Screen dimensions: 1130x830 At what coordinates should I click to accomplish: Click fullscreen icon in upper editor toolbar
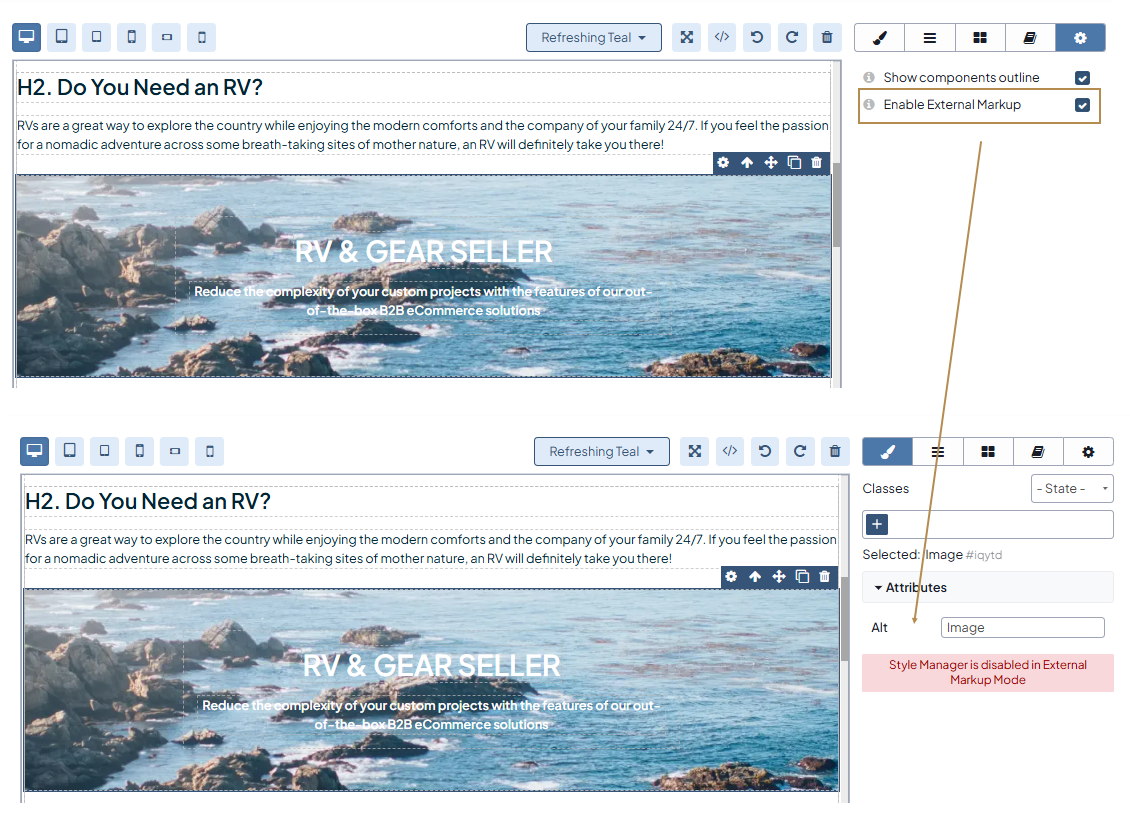[x=687, y=38]
